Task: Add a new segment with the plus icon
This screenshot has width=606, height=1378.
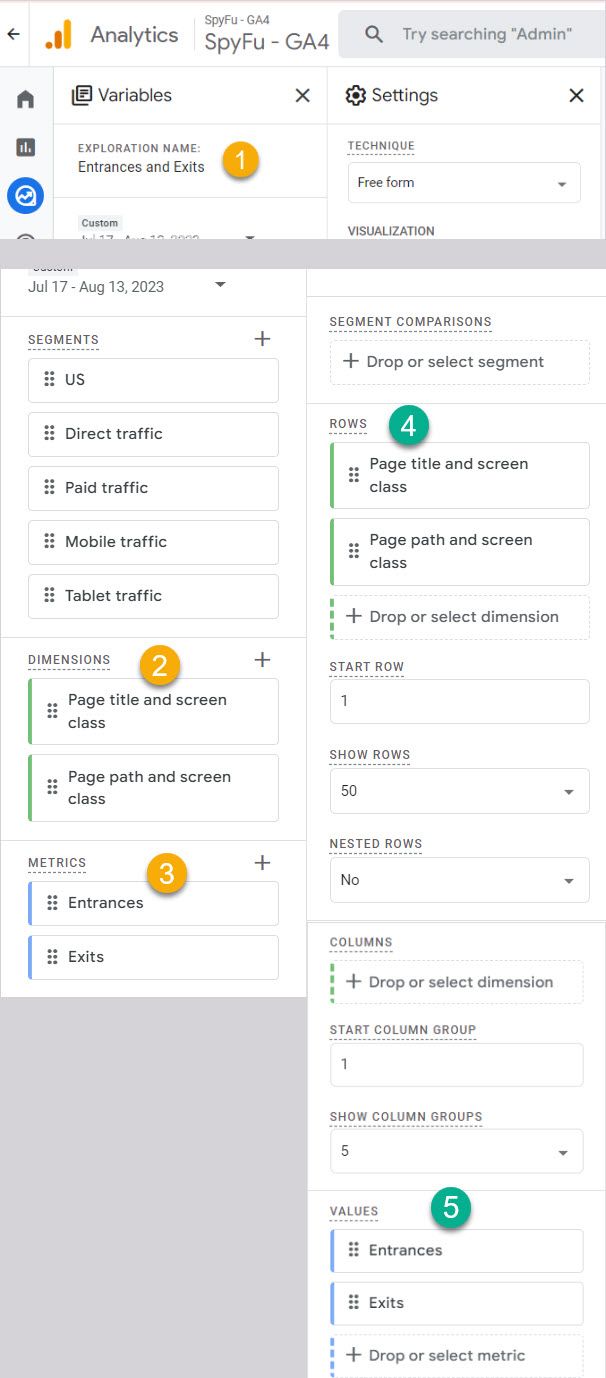Action: pyautogui.click(x=262, y=339)
